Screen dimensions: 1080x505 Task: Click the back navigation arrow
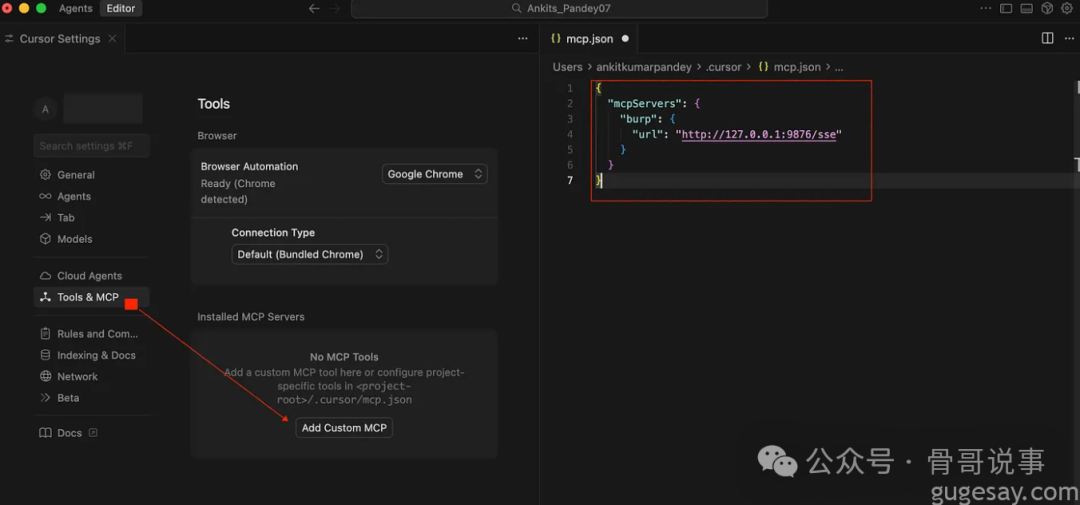tap(314, 8)
